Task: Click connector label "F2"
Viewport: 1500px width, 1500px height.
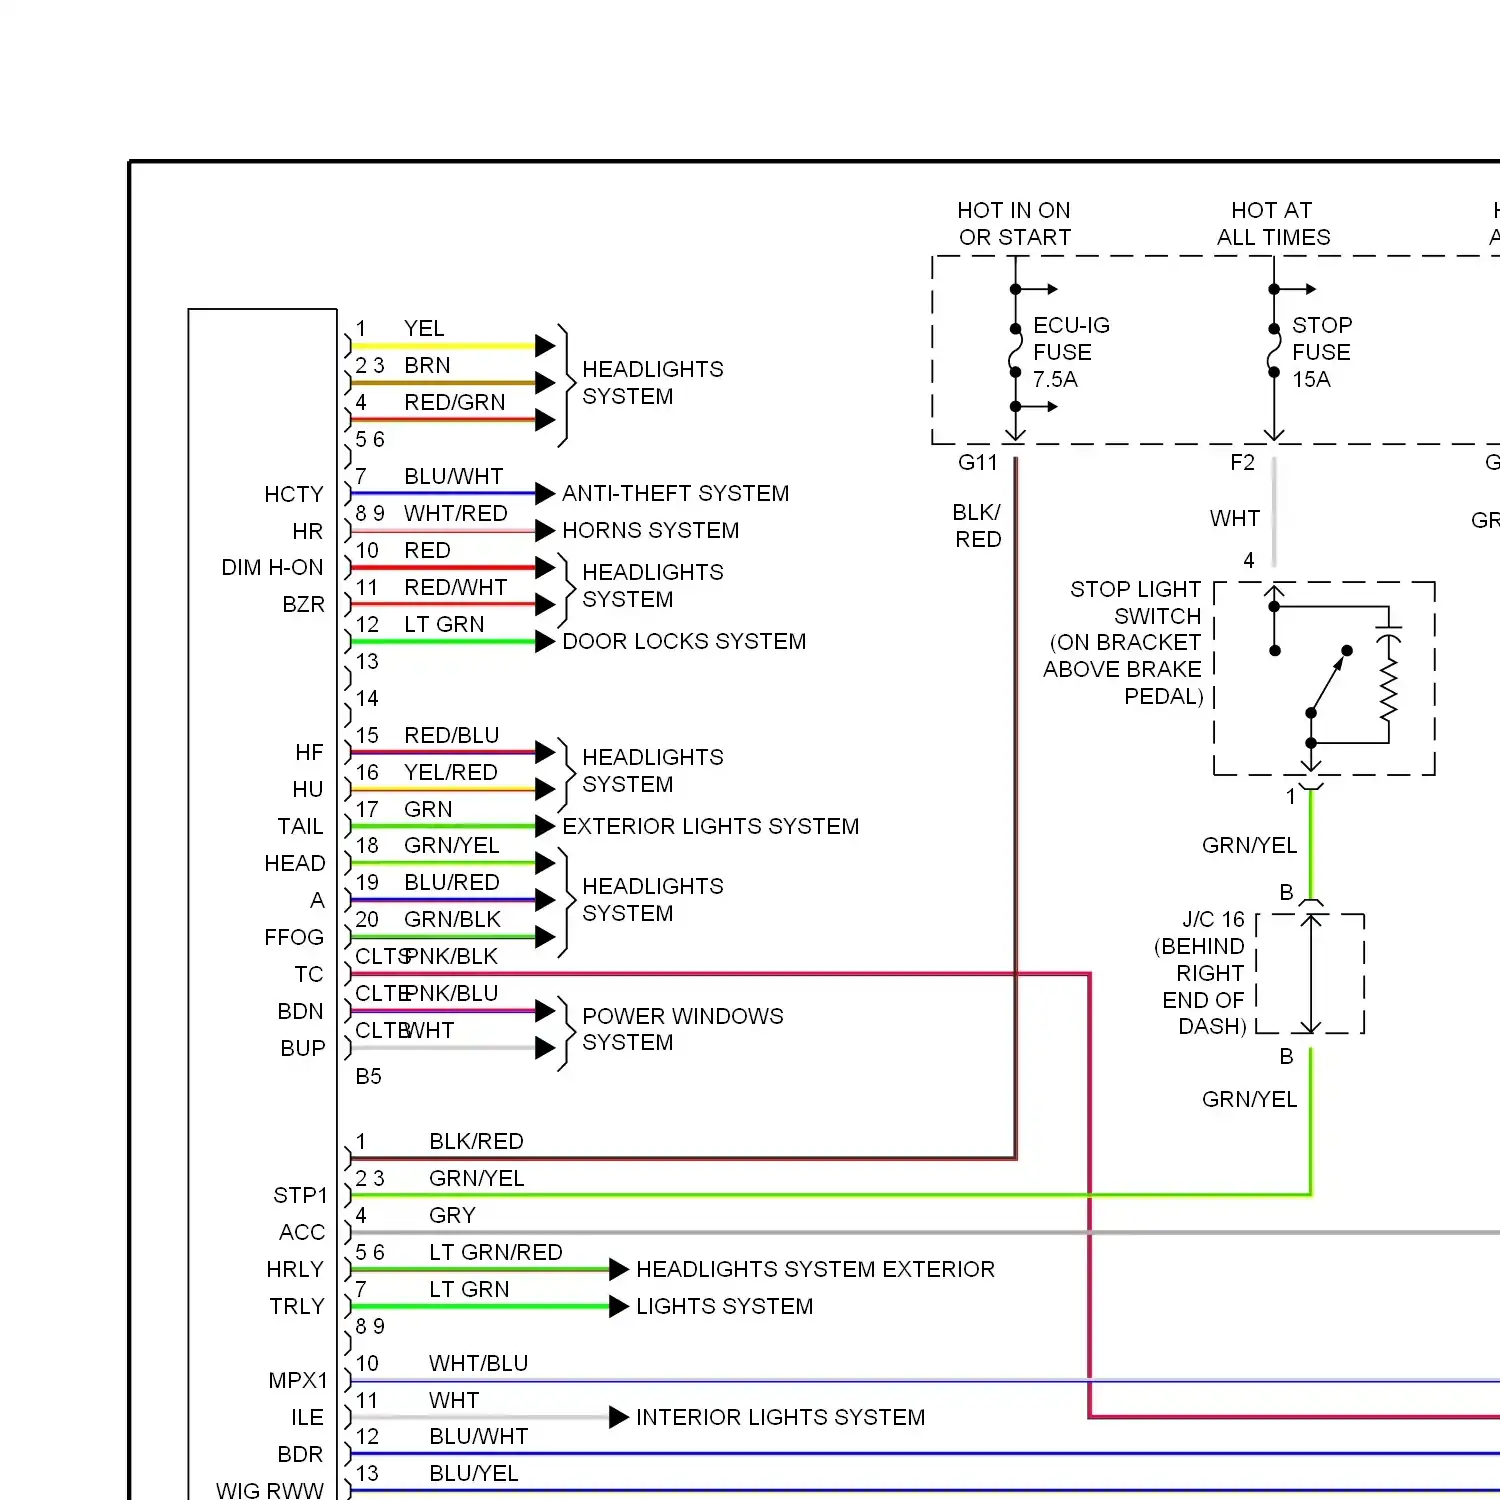Action: pyautogui.click(x=1242, y=462)
